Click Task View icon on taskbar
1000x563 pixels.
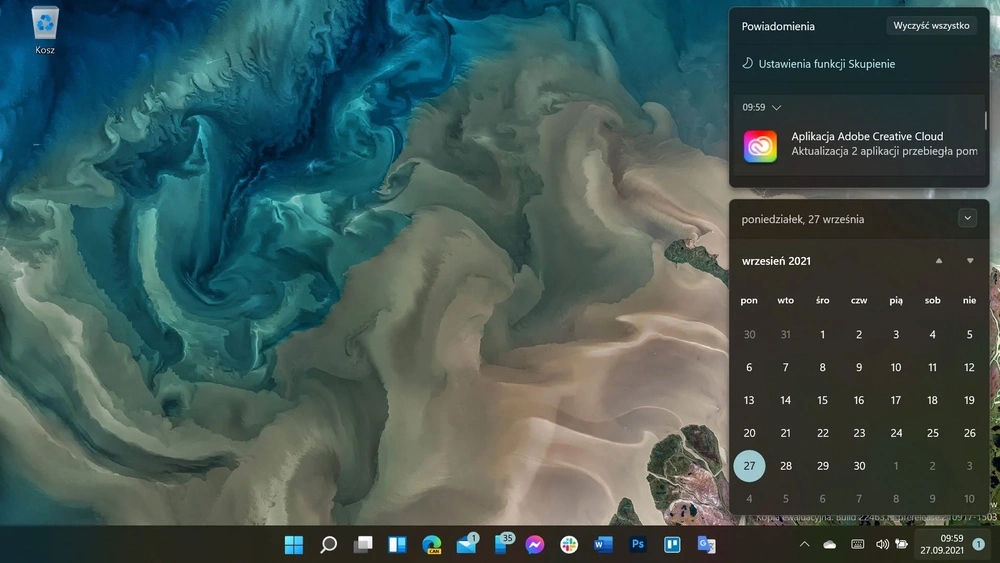click(x=363, y=545)
